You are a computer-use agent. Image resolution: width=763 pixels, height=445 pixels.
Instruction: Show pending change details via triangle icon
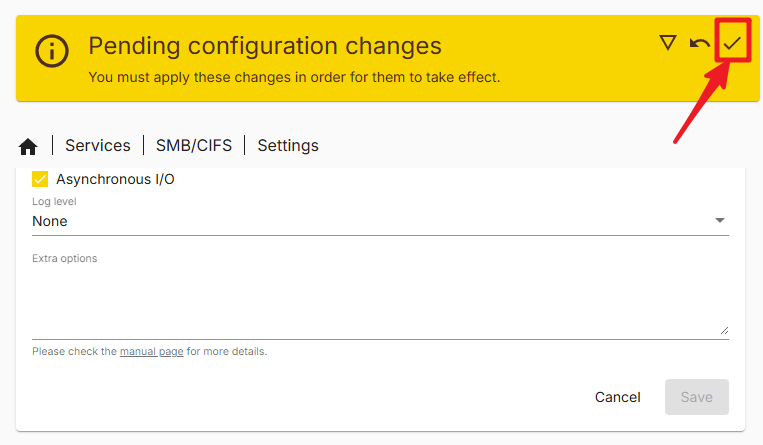point(668,43)
